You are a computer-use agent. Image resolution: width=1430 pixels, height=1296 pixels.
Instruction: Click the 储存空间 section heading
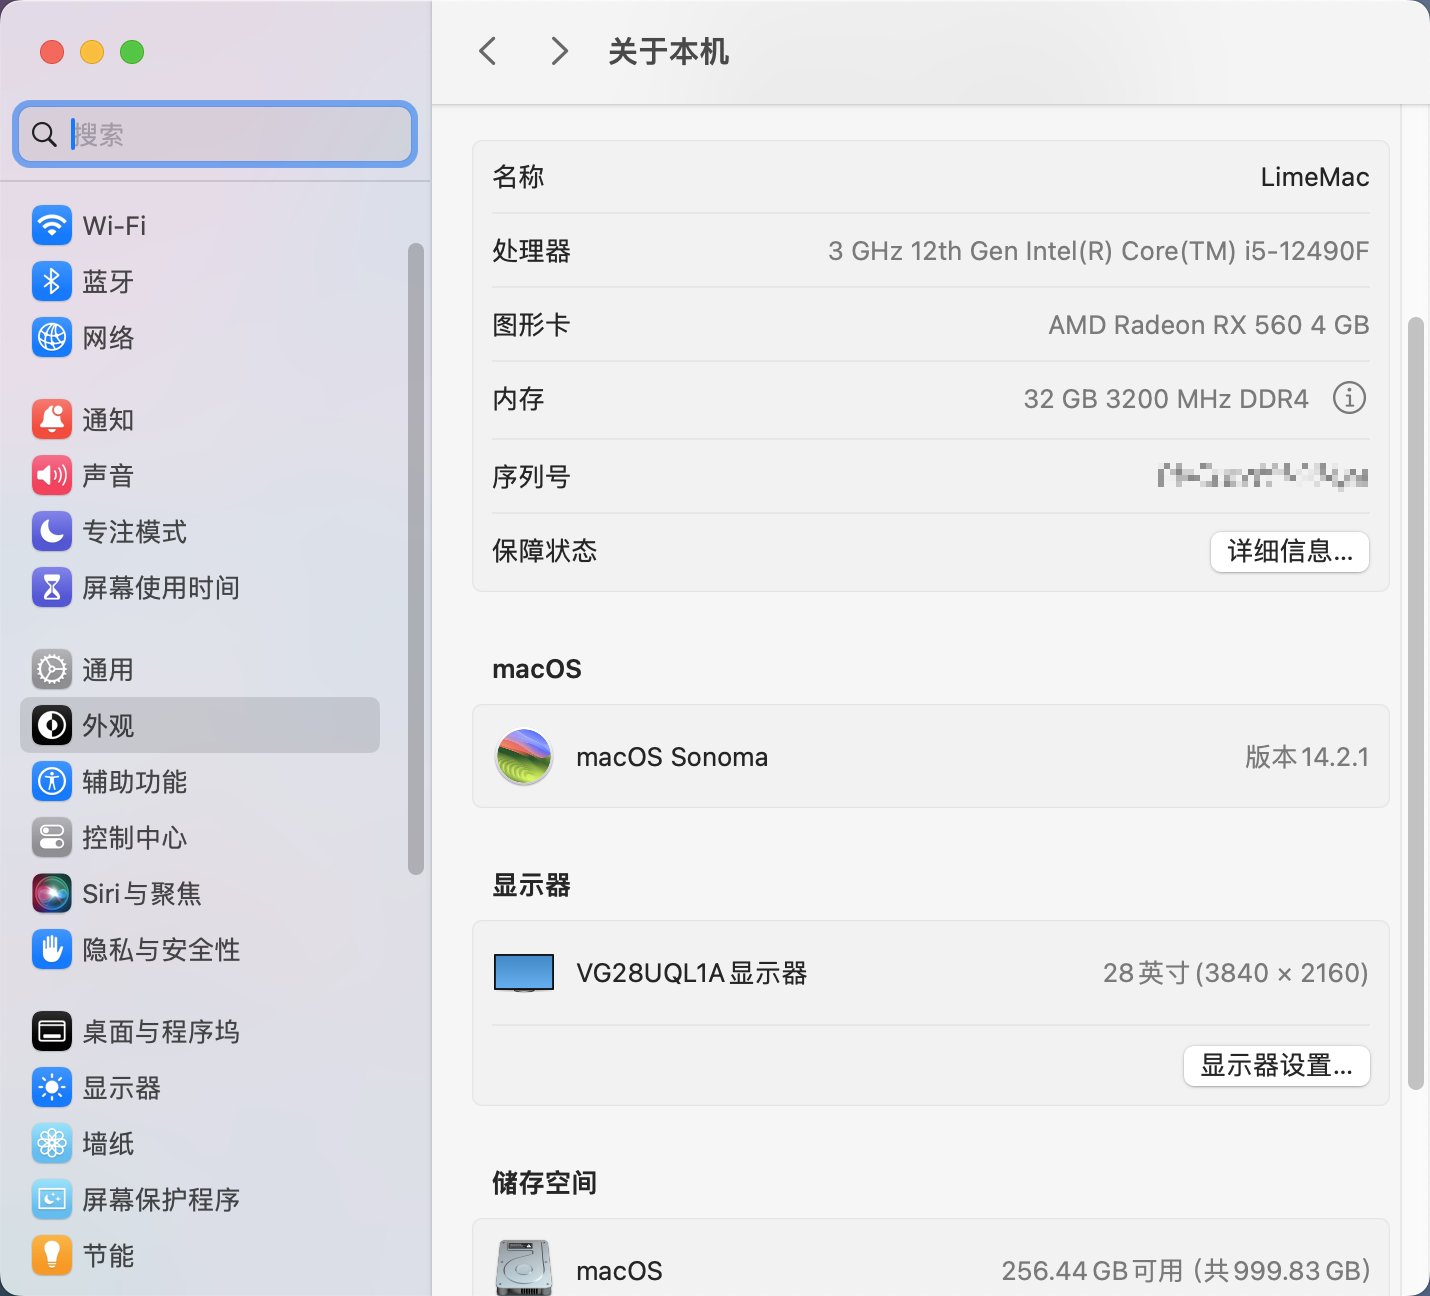click(544, 1183)
